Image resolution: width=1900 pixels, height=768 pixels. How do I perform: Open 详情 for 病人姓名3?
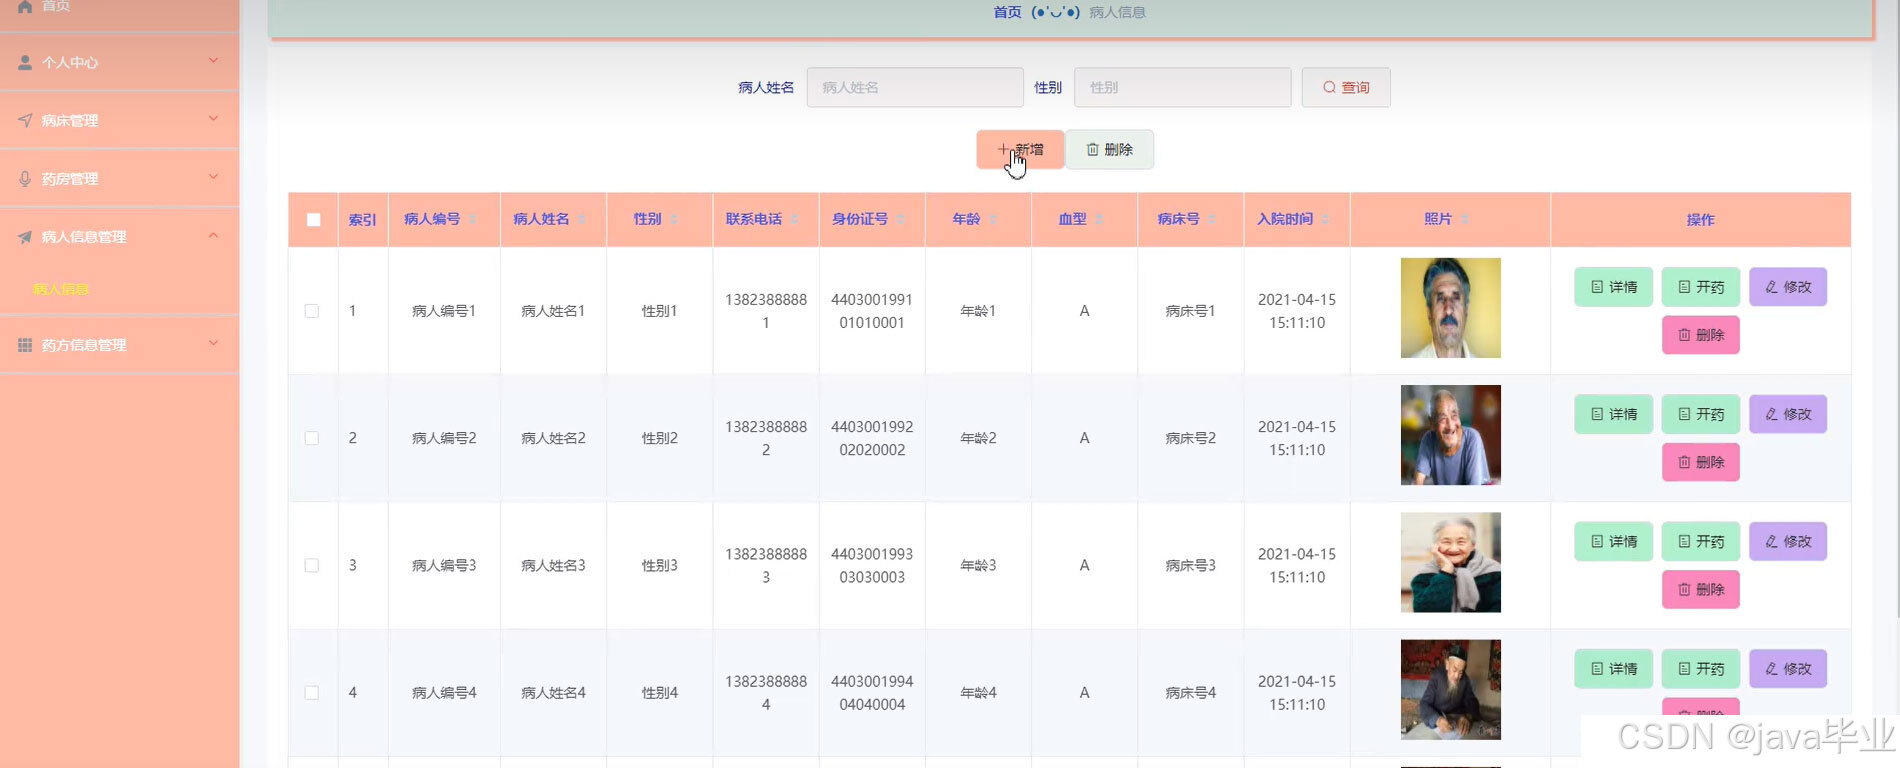pos(1613,541)
